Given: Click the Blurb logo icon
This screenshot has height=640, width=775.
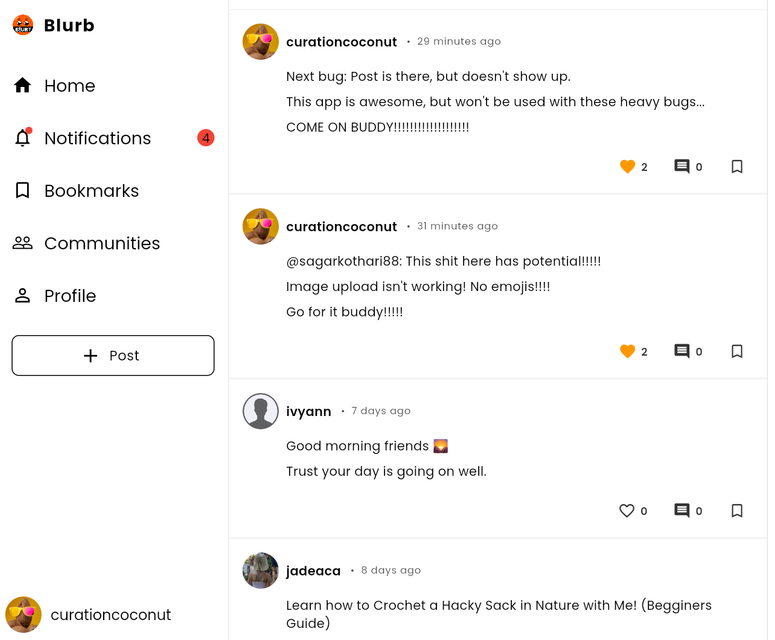Looking at the screenshot, I should [x=23, y=26].
